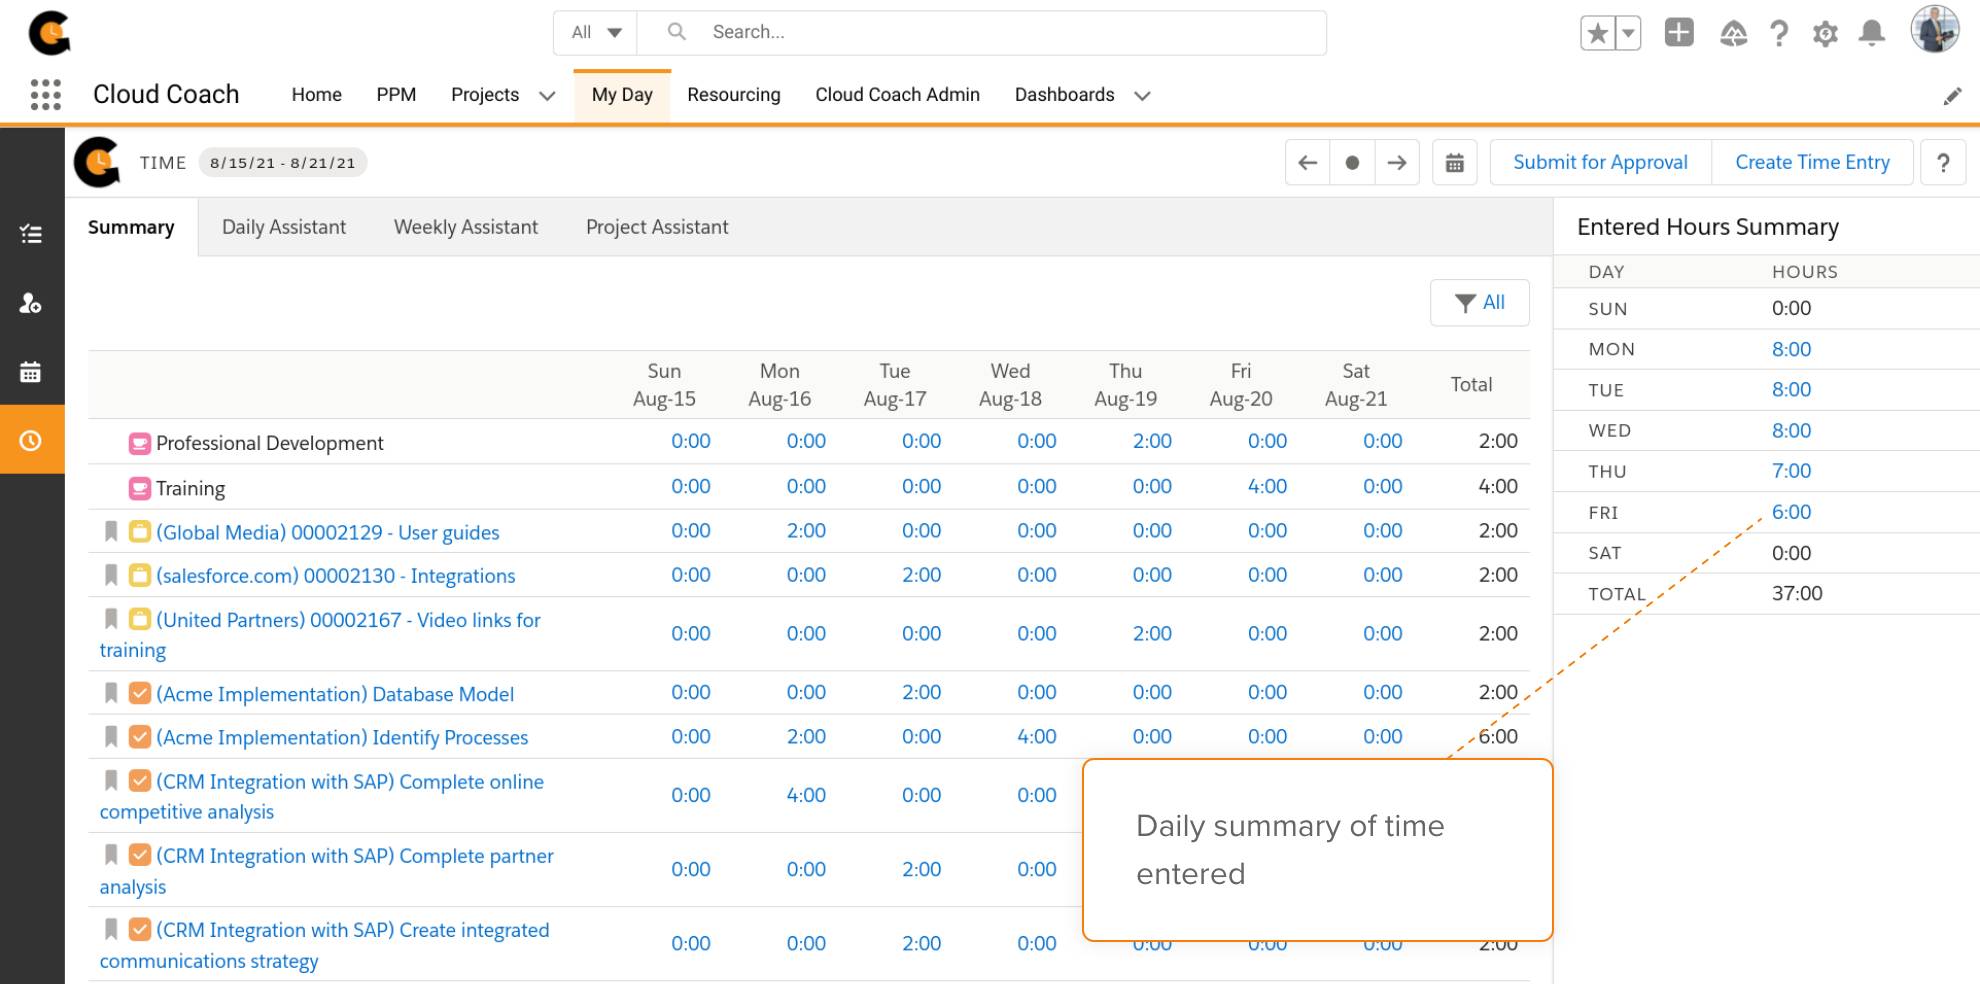Expand the Projects nav dropdown chevron
Screen dimensions: 1980x984
click(x=547, y=96)
